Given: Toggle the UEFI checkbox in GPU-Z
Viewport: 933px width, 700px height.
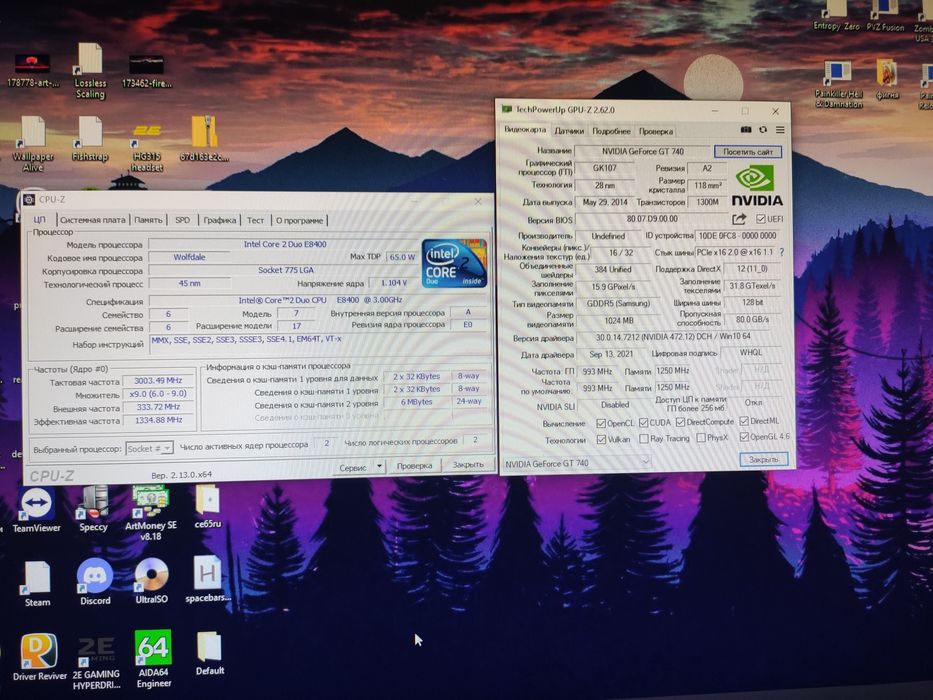Looking at the screenshot, I should click(x=760, y=219).
